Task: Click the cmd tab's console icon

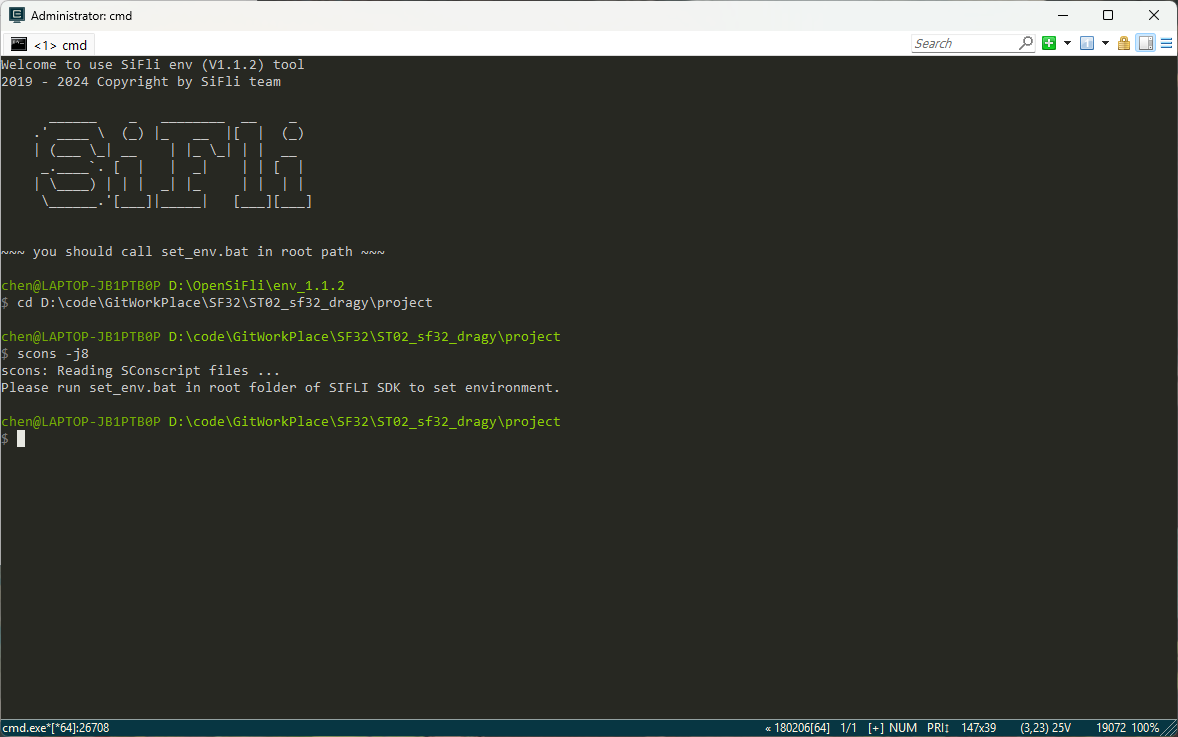Action: pos(19,44)
